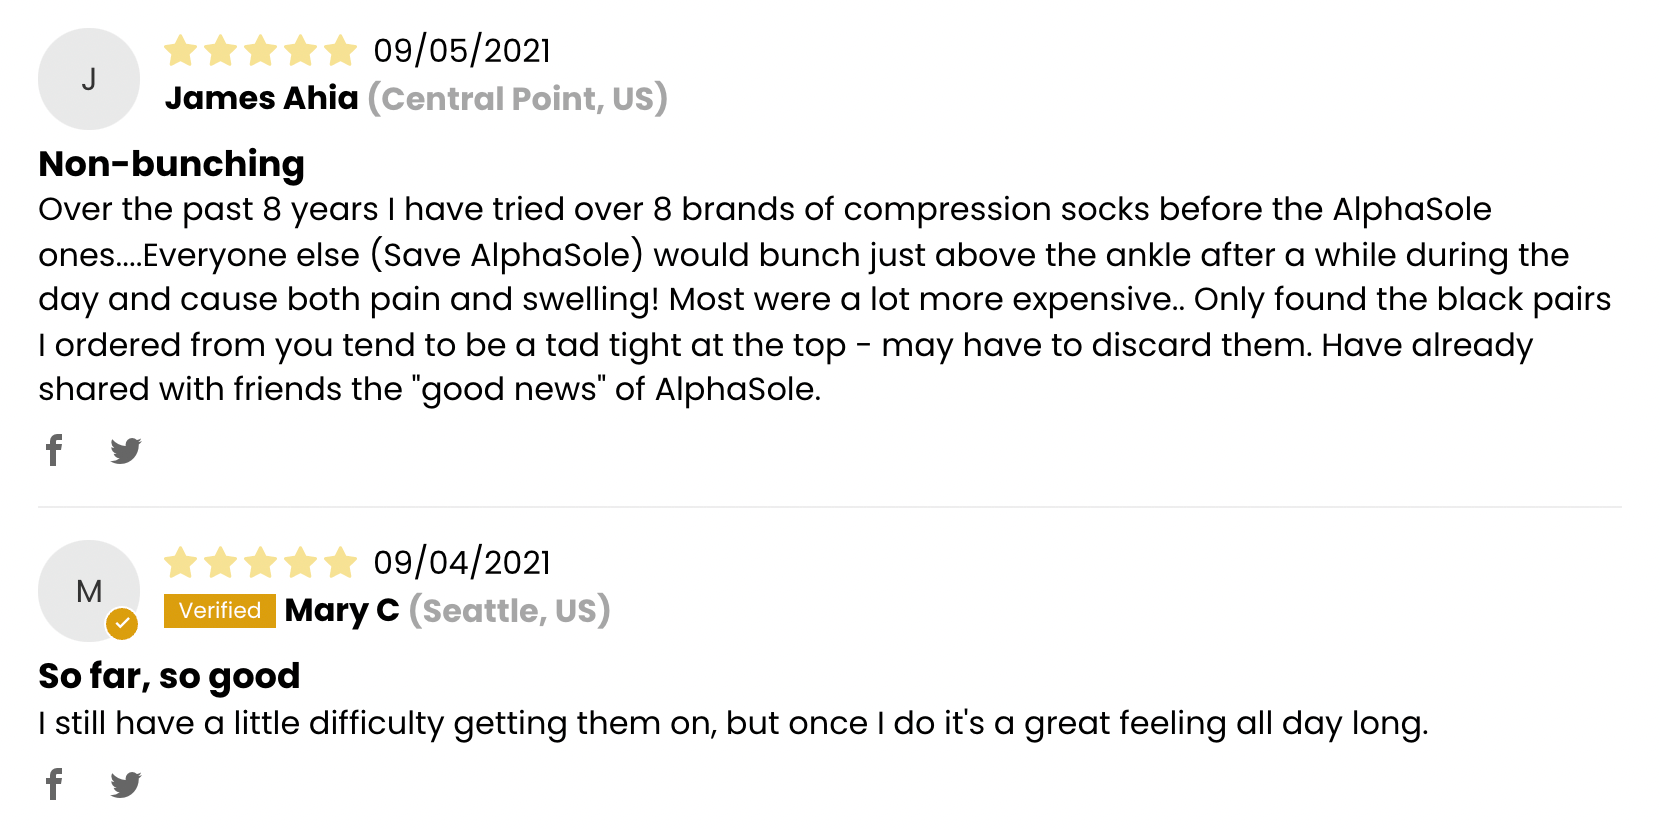Image resolution: width=1660 pixels, height=830 pixels.
Task: Click the So far, so good review title
Action: pyautogui.click(x=169, y=676)
